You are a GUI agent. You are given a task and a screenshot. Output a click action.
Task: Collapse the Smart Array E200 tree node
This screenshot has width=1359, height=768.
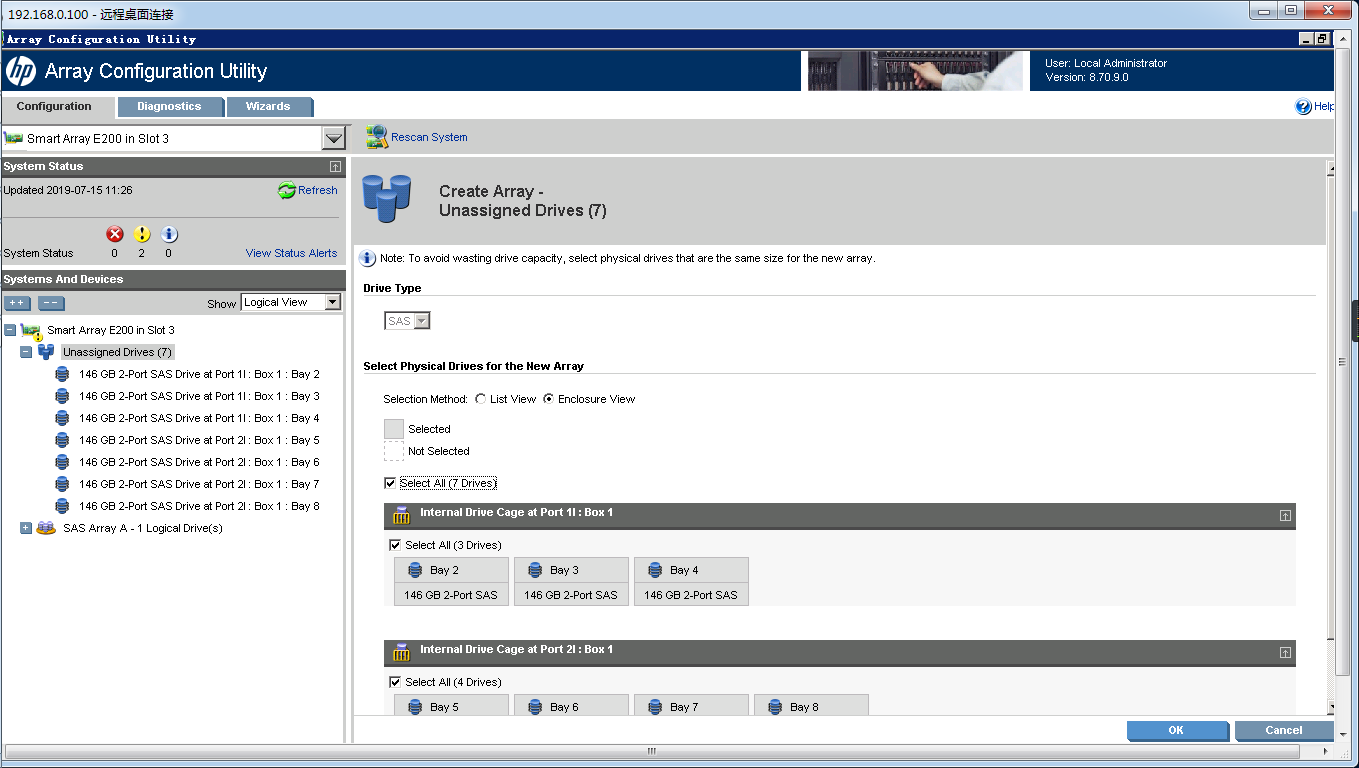[x=10, y=330]
